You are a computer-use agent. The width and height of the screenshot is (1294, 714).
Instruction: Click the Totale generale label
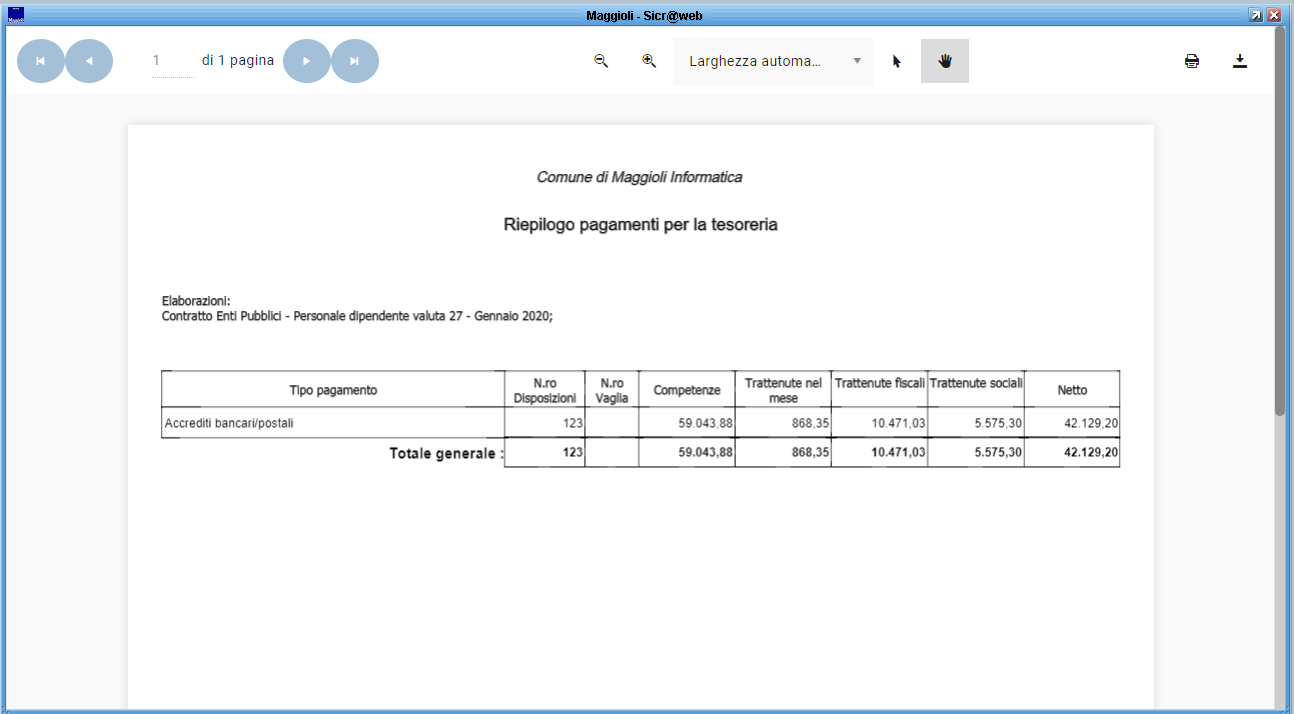pyautogui.click(x=446, y=454)
